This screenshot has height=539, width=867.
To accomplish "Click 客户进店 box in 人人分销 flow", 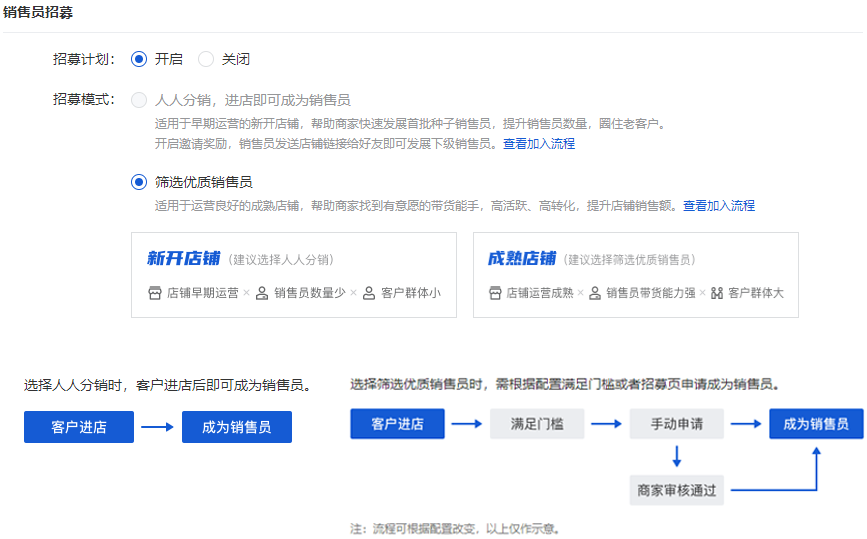I will pos(79,427).
